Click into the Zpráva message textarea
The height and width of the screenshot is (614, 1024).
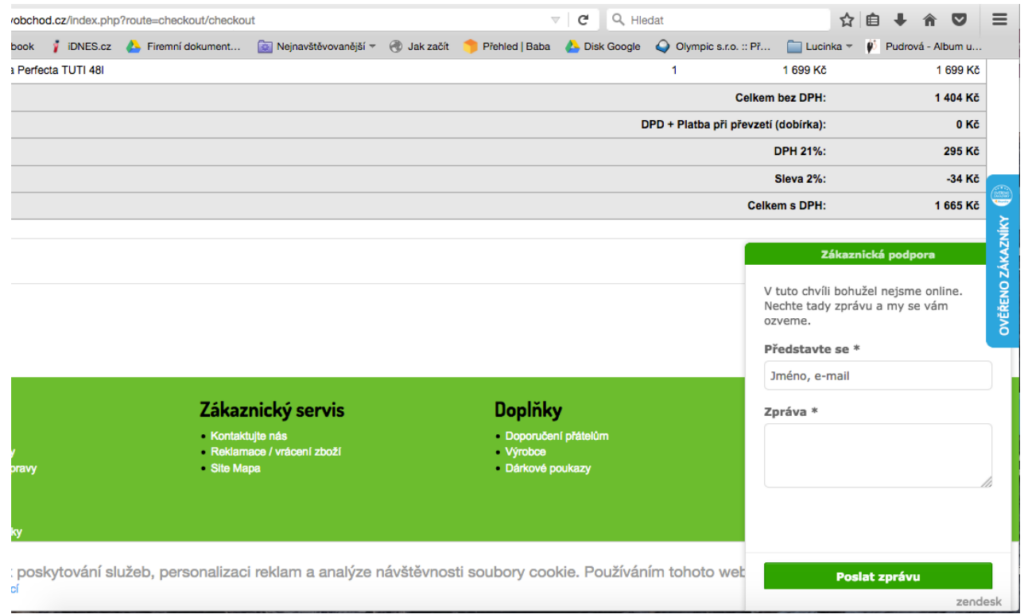pyautogui.click(x=877, y=455)
